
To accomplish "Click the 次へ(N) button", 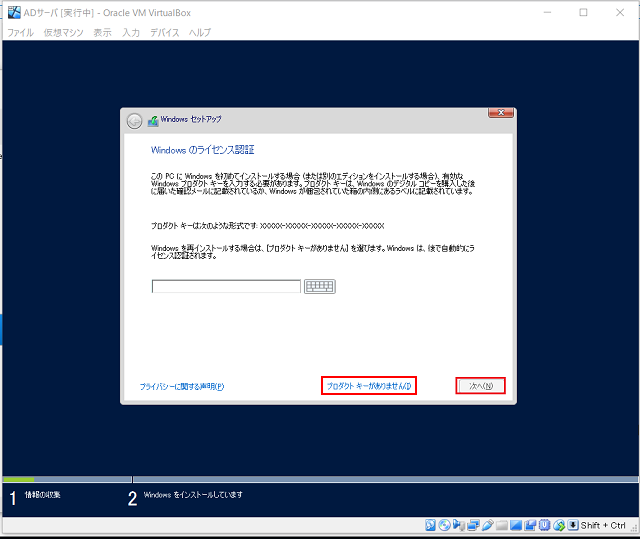I will point(481,386).
